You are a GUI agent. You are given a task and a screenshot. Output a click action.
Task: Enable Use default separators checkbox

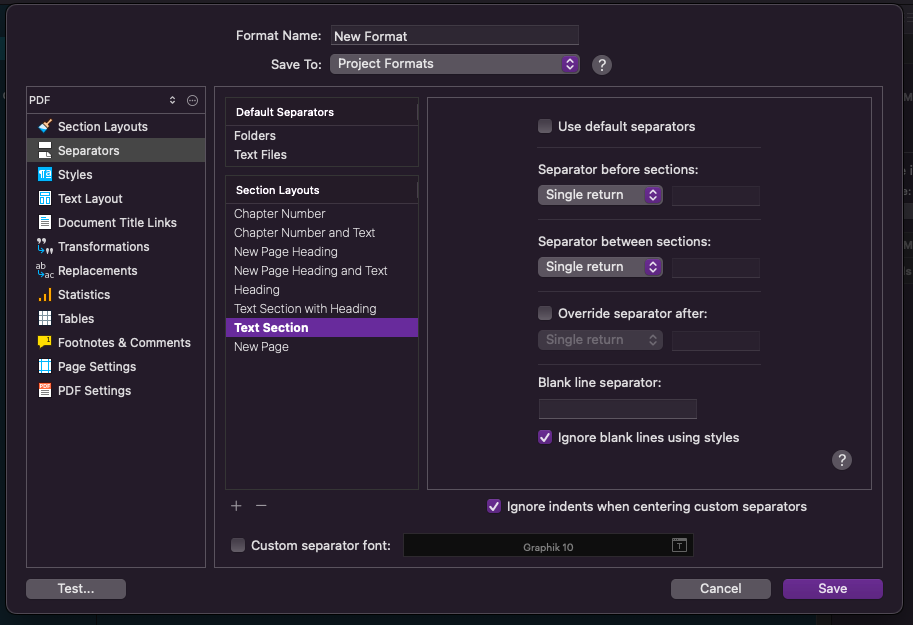coord(545,126)
